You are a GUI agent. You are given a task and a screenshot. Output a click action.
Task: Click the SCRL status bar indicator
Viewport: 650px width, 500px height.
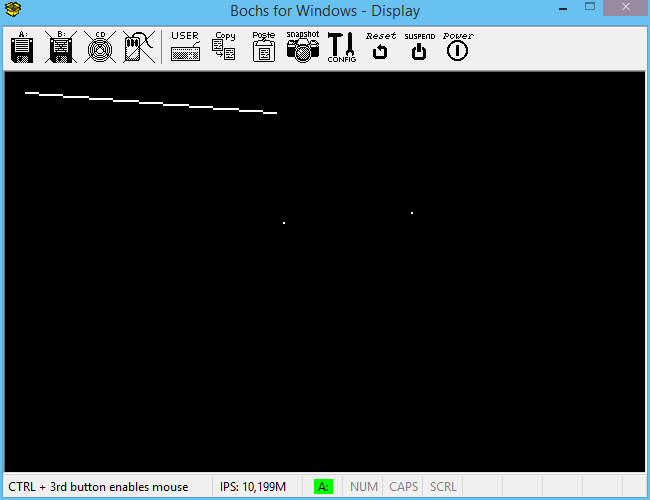pyautogui.click(x=443, y=486)
